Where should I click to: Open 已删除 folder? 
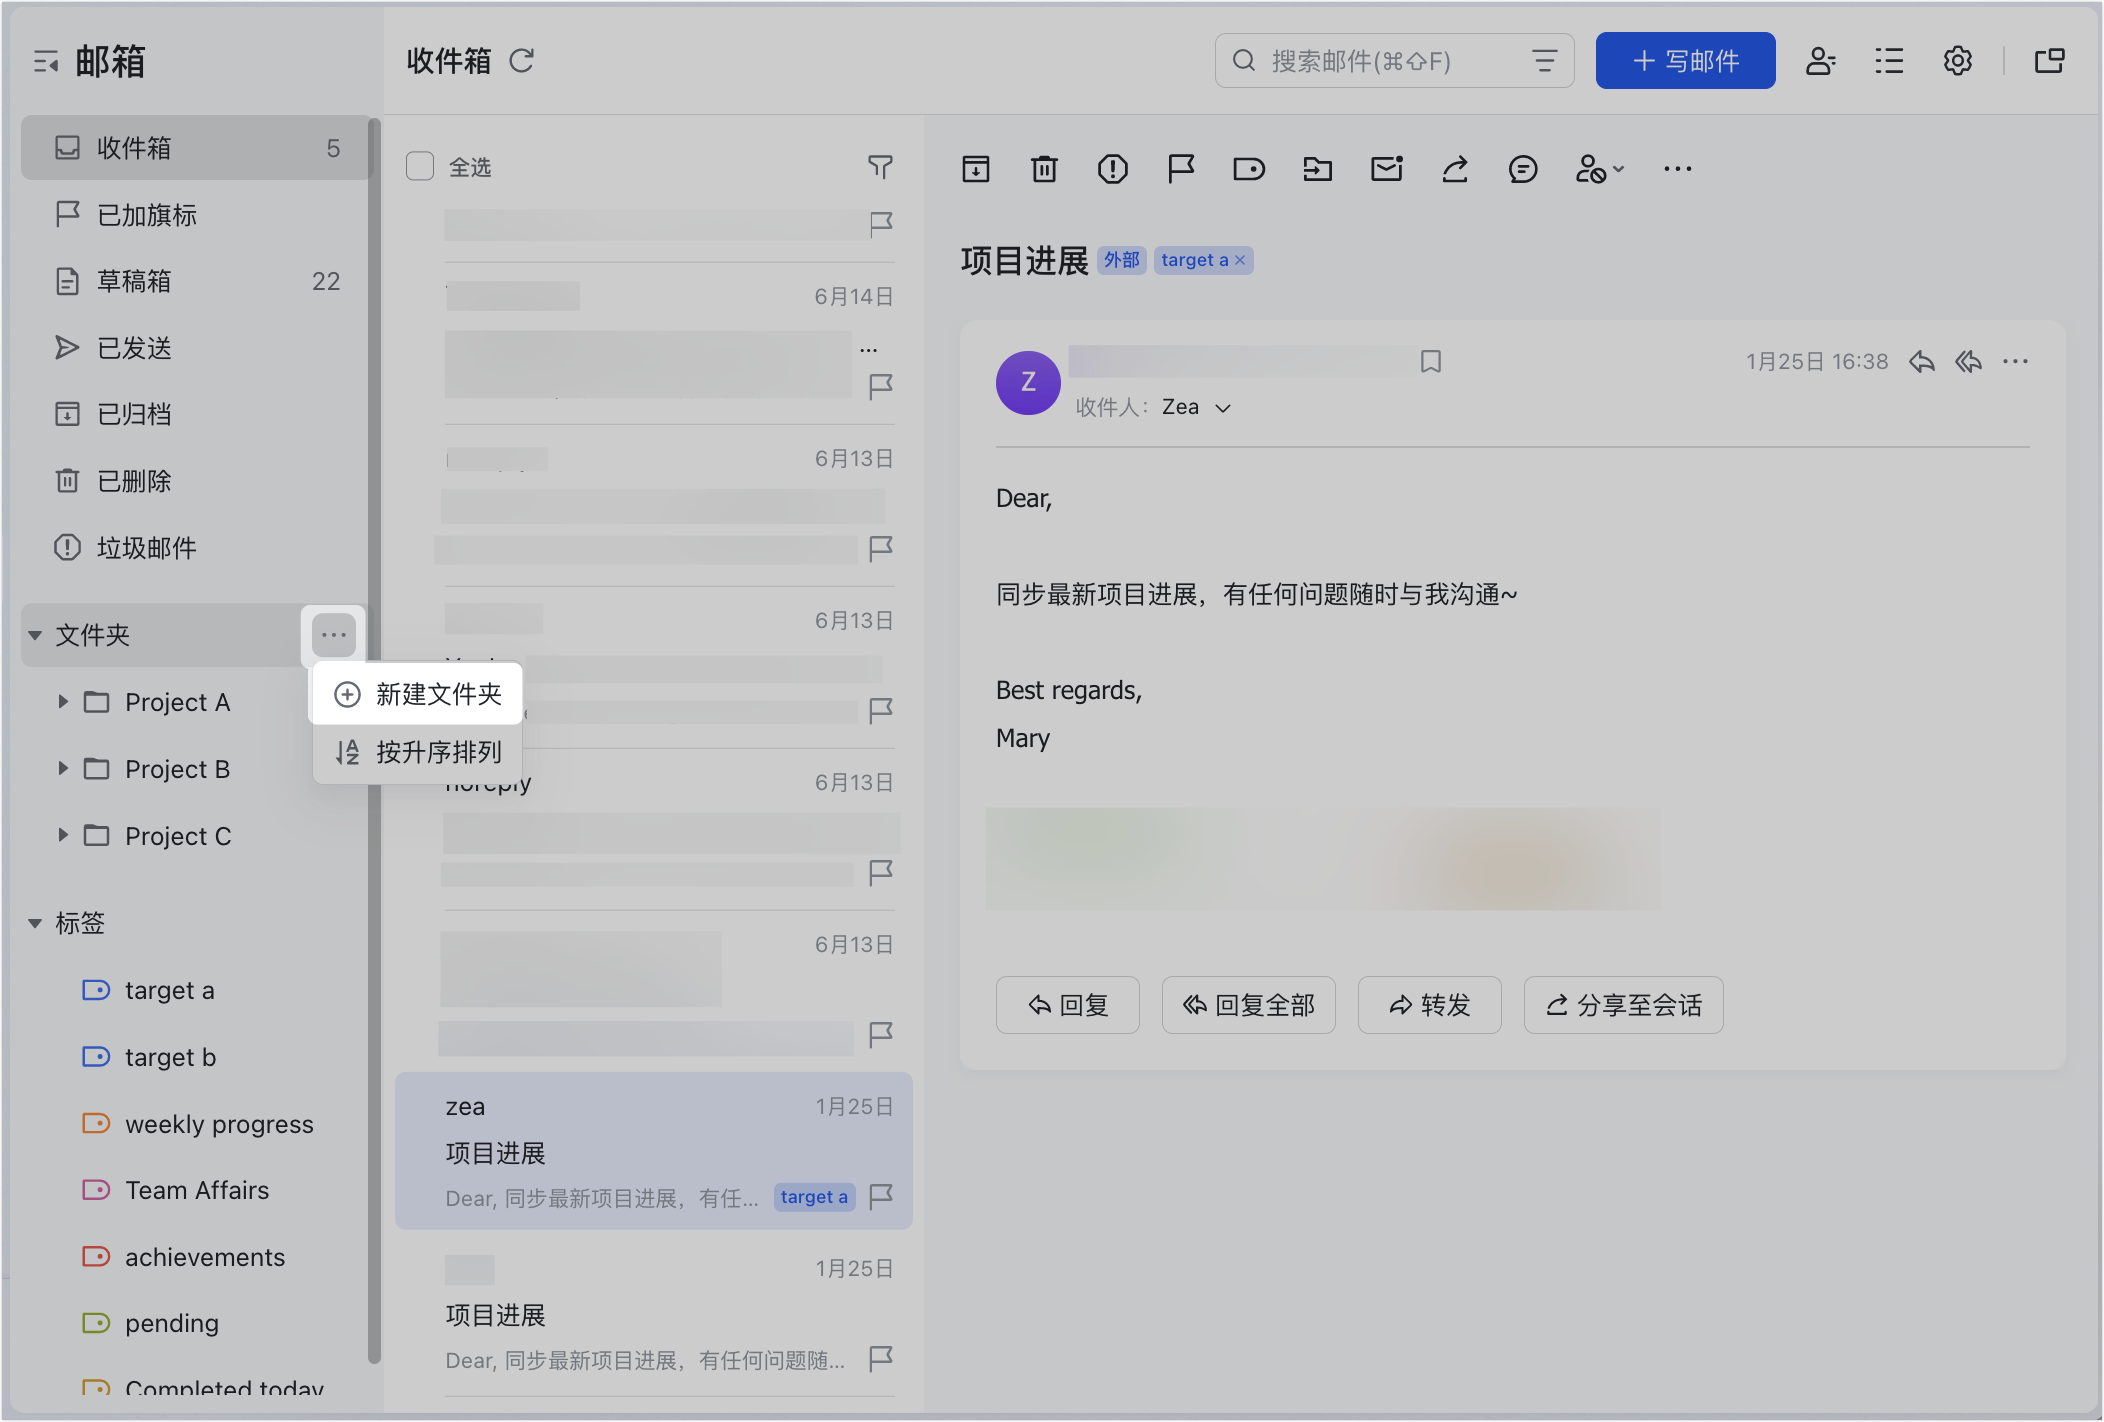pyautogui.click(x=196, y=481)
